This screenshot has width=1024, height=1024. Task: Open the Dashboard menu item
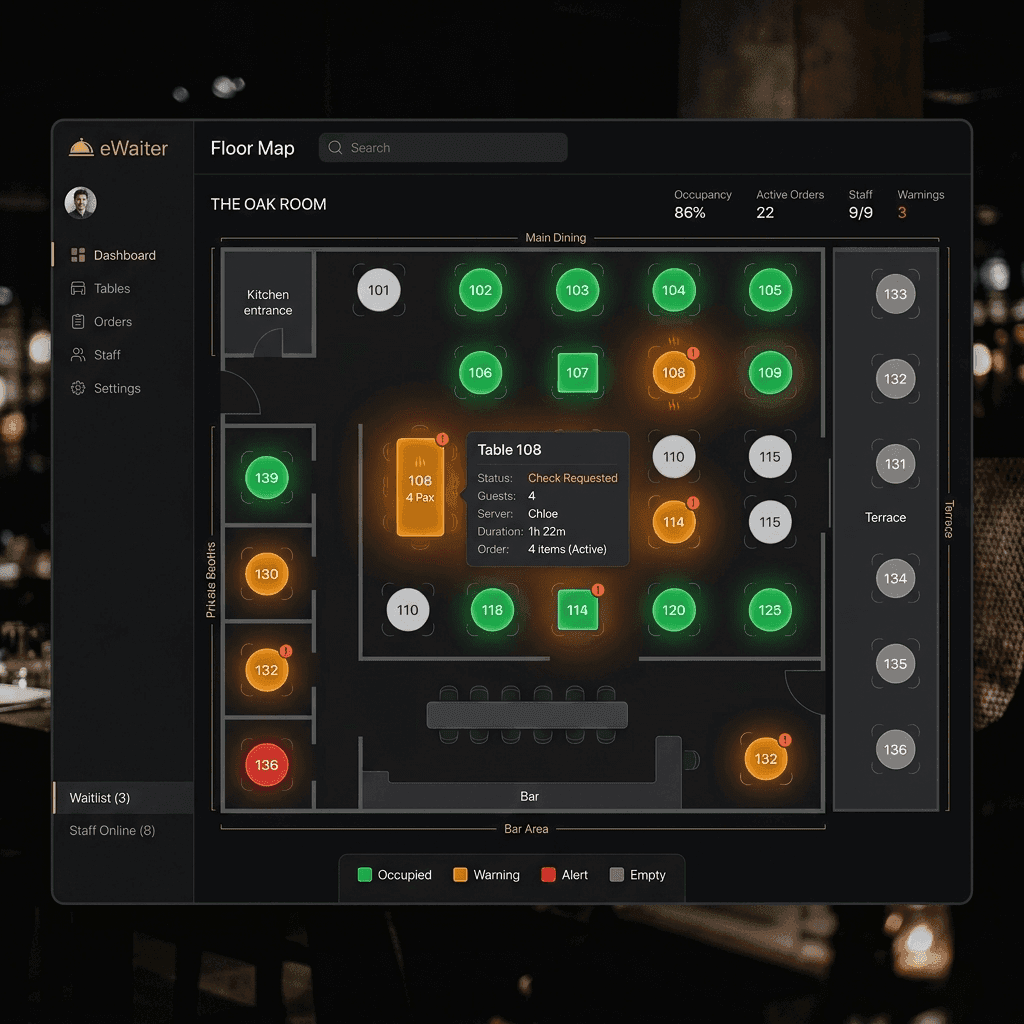123,255
